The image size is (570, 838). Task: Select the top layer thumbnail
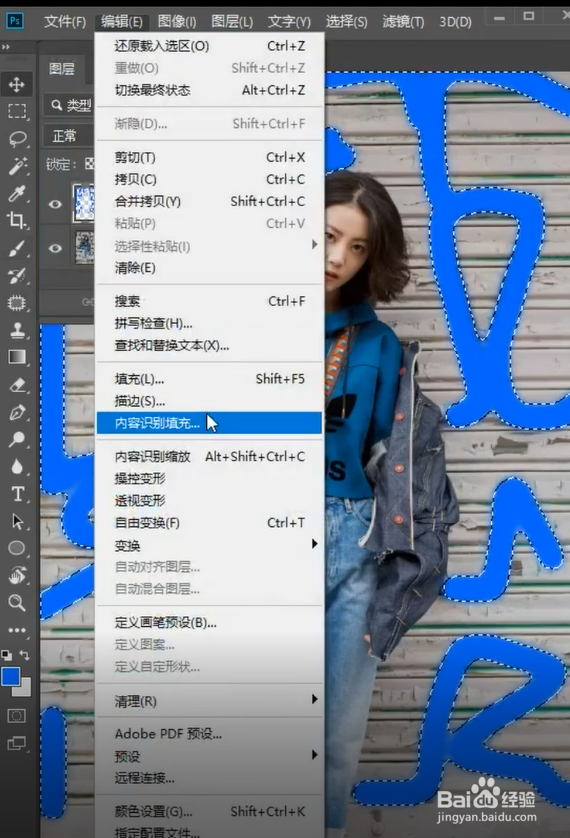pyautogui.click(x=84, y=204)
